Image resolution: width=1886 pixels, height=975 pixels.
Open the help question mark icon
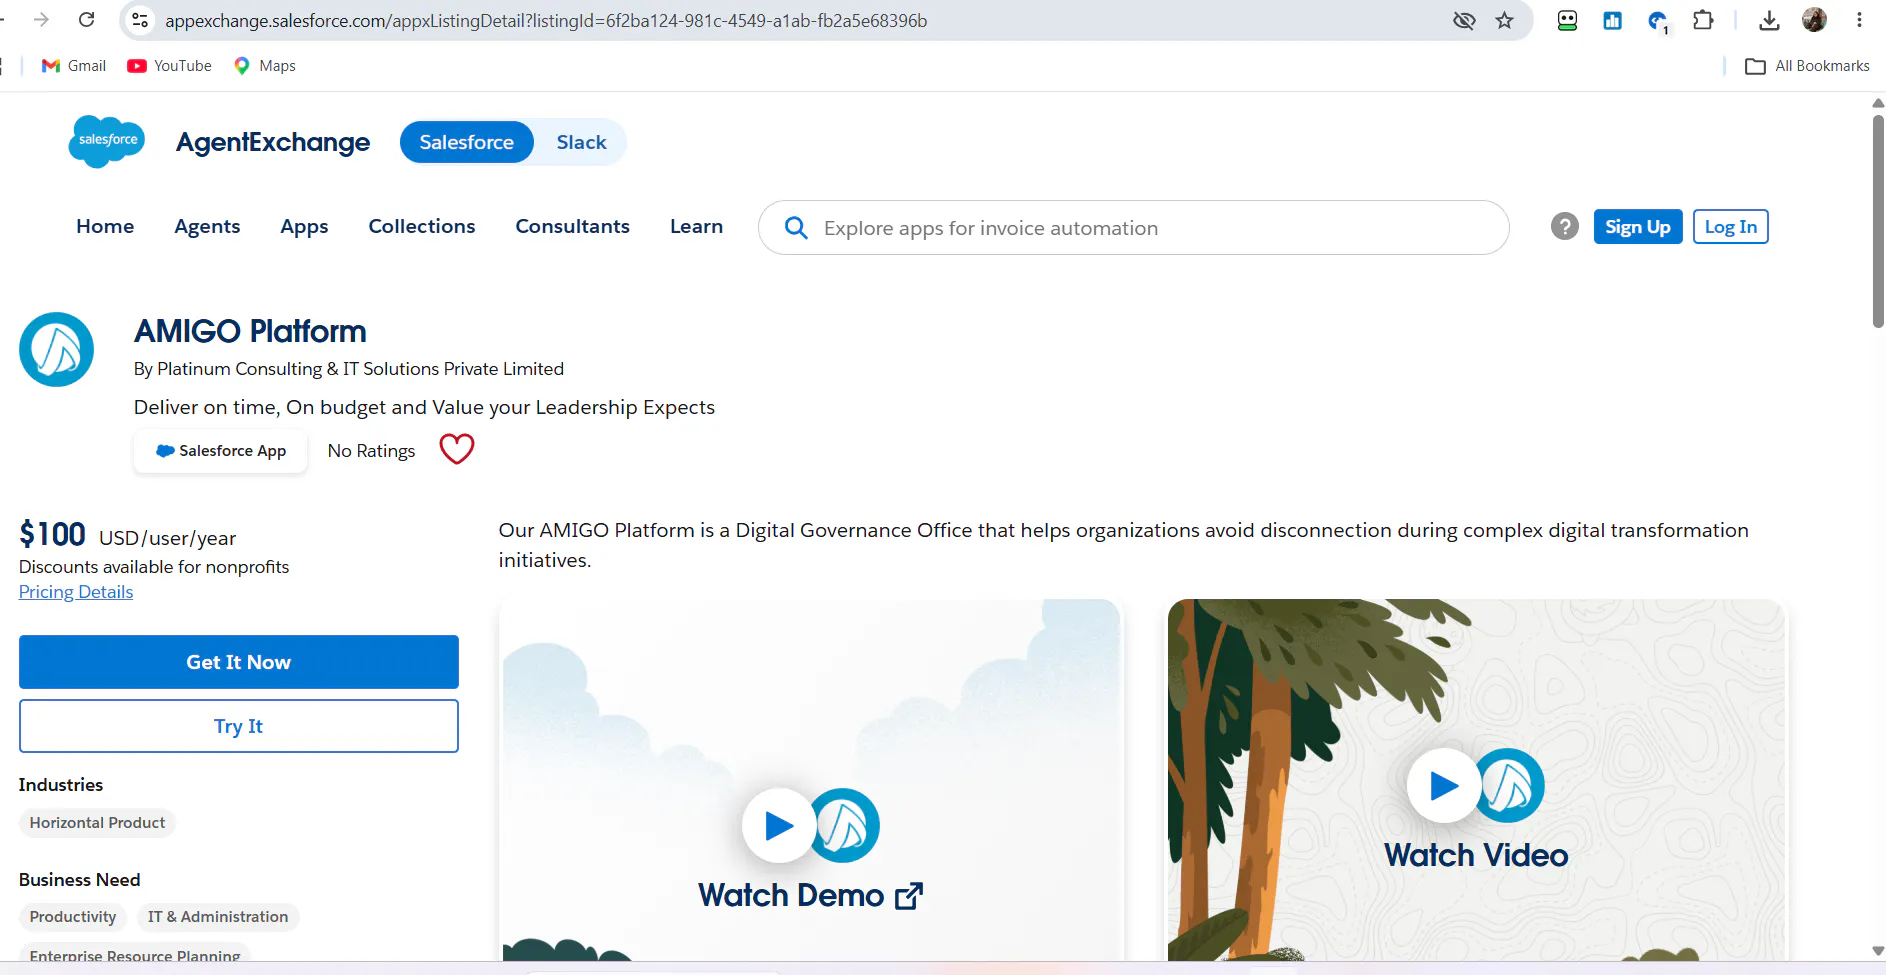[1564, 227]
